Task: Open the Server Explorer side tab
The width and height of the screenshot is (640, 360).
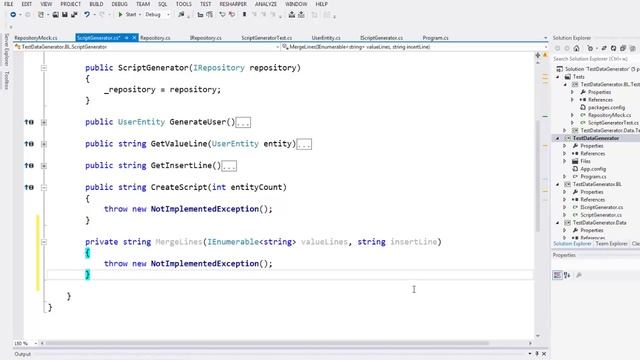Action: click(6, 50)
